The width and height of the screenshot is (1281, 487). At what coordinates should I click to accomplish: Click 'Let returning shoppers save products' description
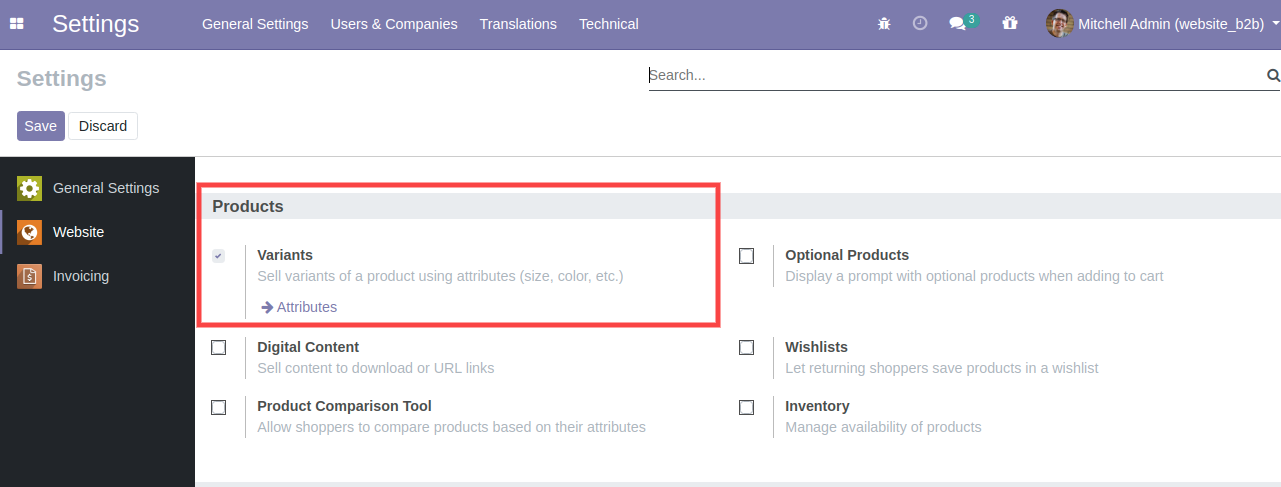pyautogui.click(x=942, y=368)
